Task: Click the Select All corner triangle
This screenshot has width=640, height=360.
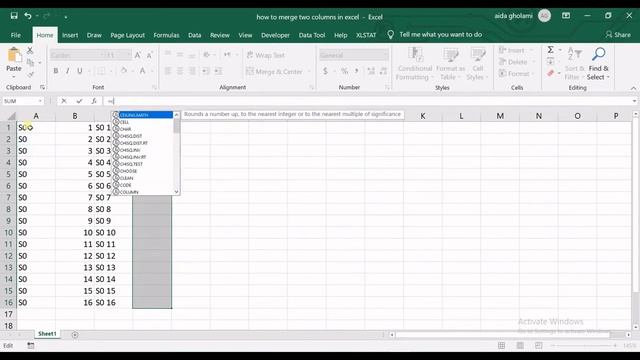Action: coord(11,116)
